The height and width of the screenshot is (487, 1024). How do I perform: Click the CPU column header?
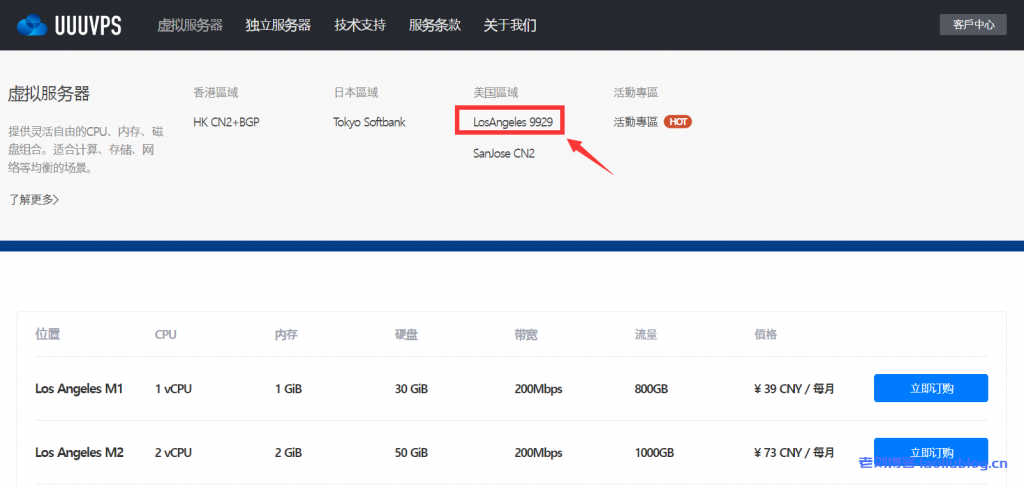point(166,334)
